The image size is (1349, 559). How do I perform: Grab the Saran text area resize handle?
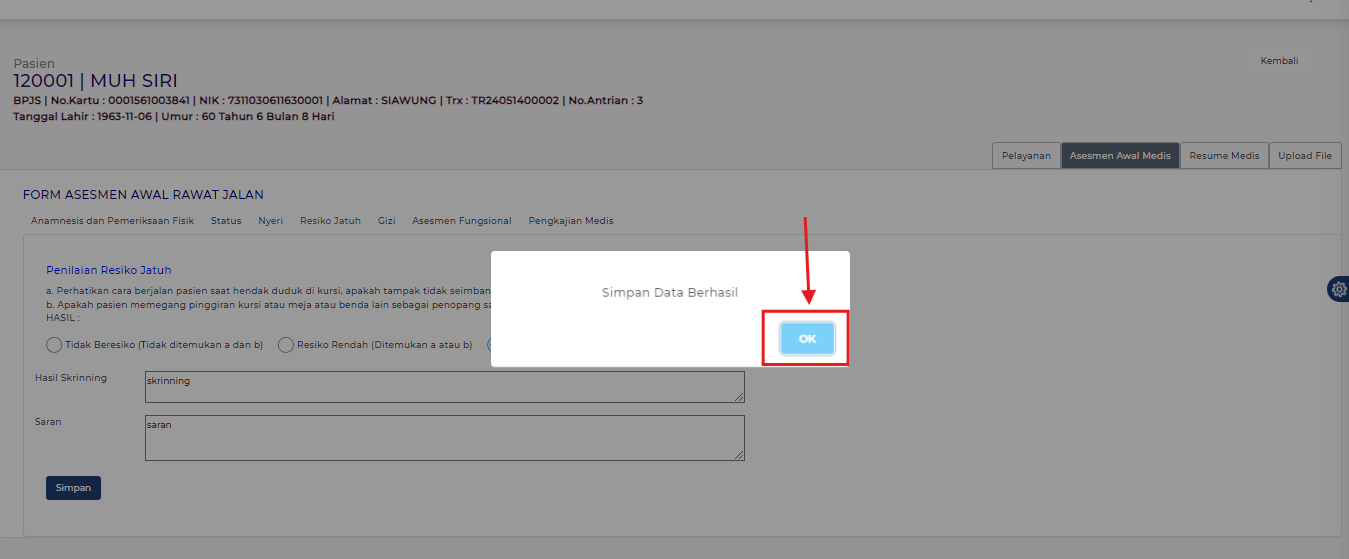739,455
